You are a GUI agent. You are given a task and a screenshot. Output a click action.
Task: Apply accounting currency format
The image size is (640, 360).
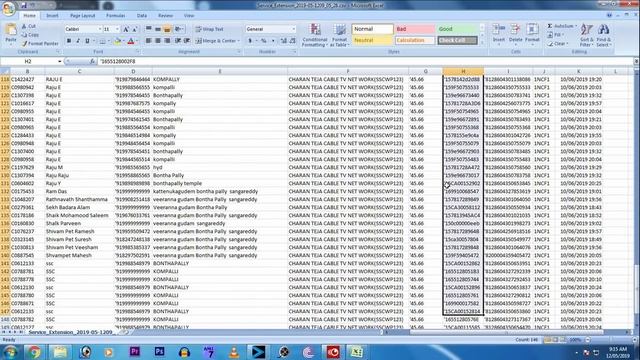[250, 41]
